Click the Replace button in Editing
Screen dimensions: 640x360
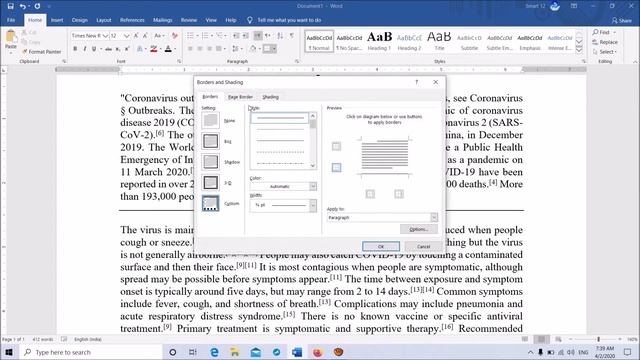[605, 42]
